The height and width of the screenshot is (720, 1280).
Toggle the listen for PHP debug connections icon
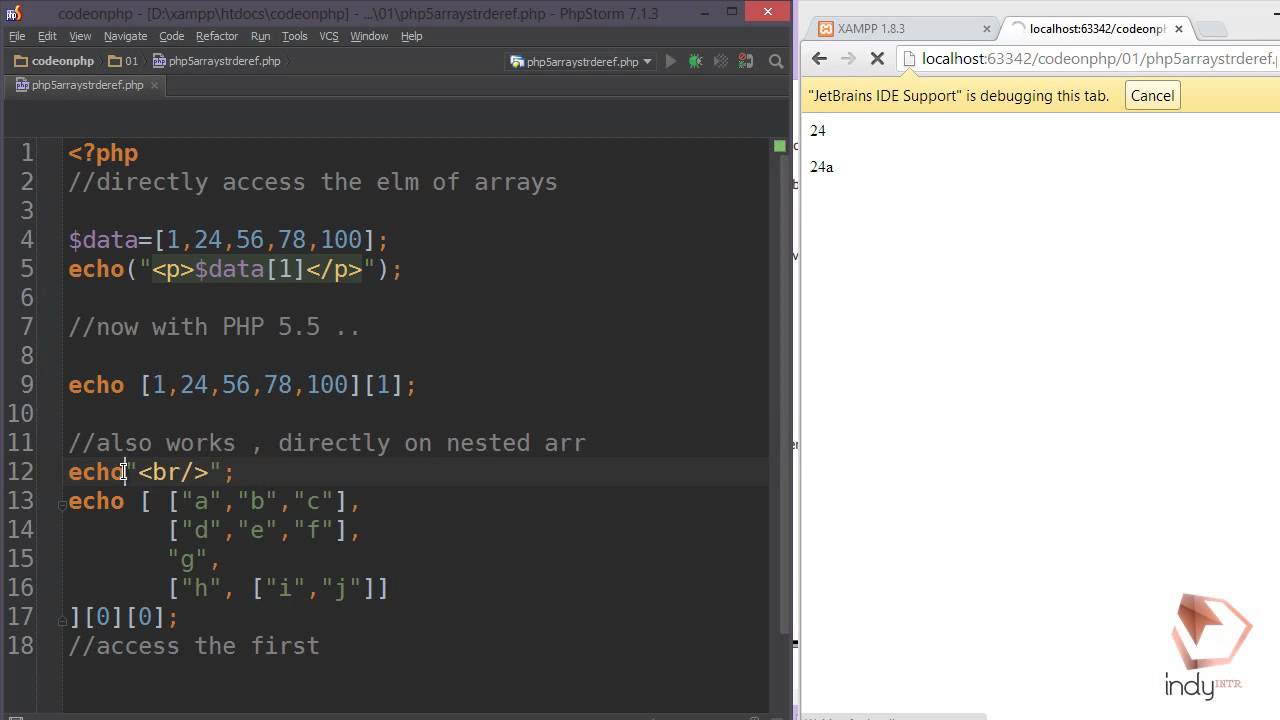[745, 61]
